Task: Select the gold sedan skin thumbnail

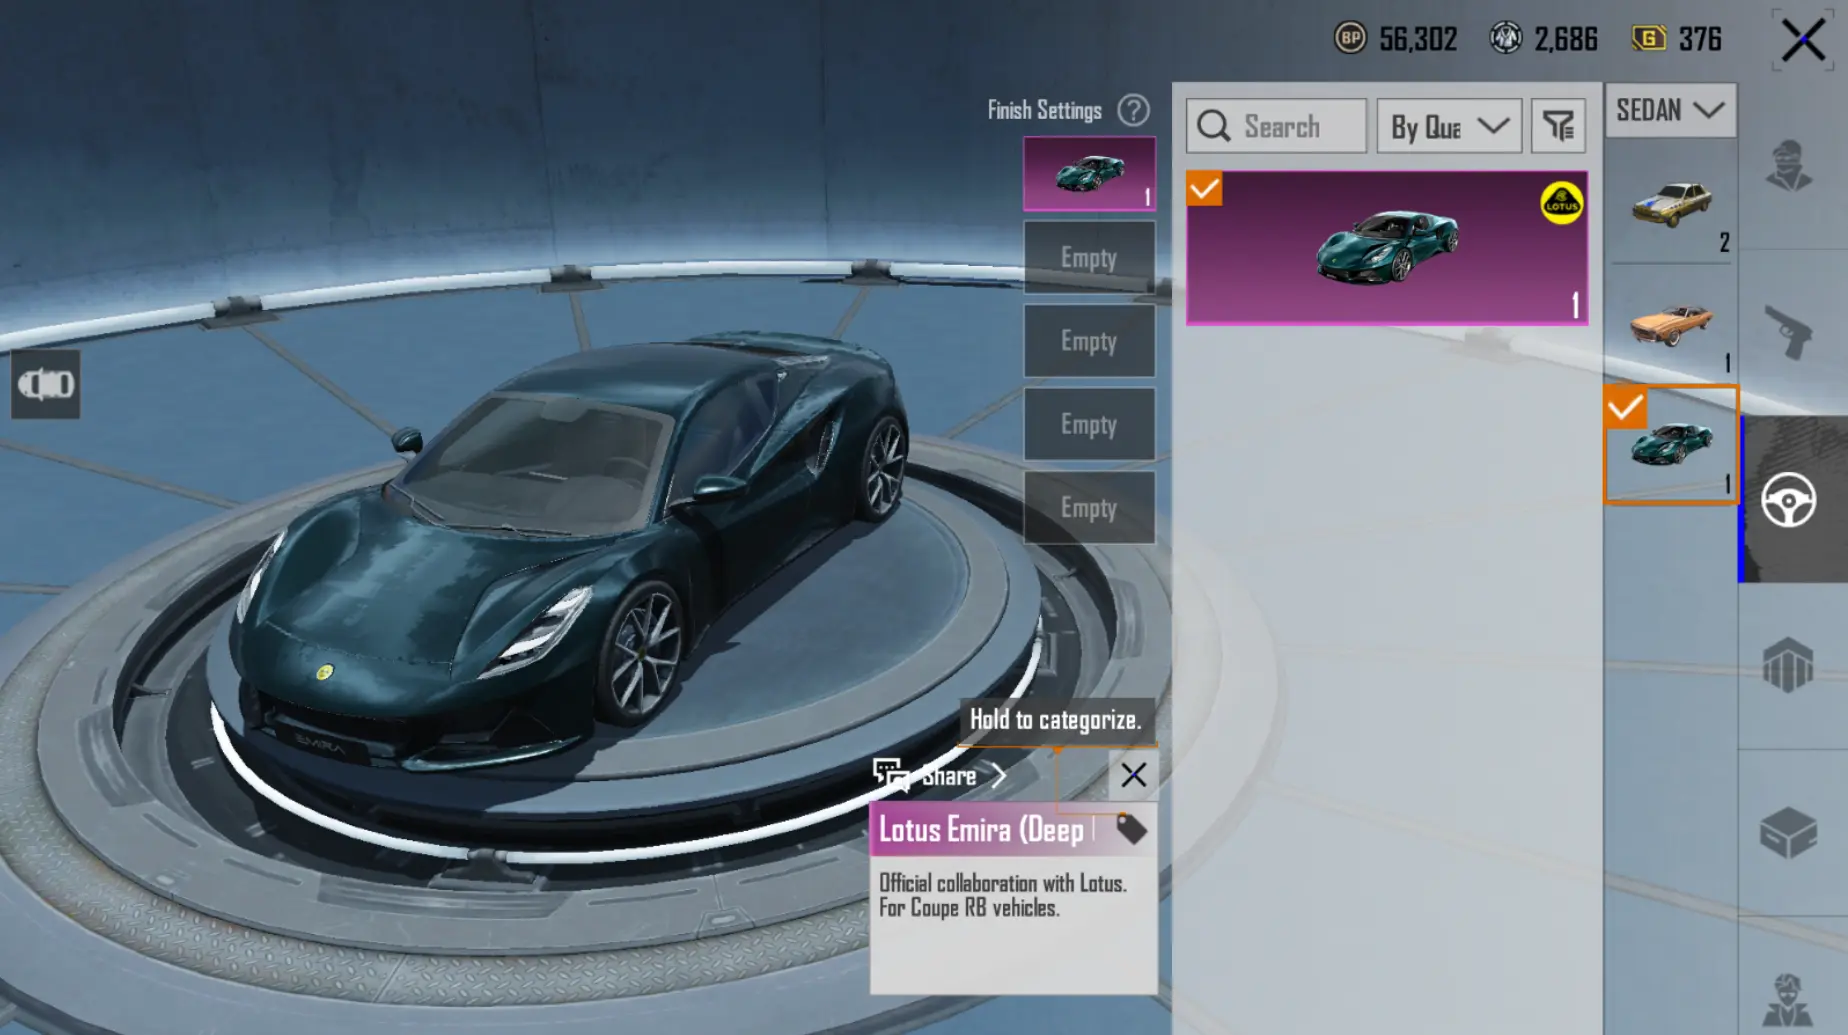Action: pyautogui.click(x=1670, y=205)
